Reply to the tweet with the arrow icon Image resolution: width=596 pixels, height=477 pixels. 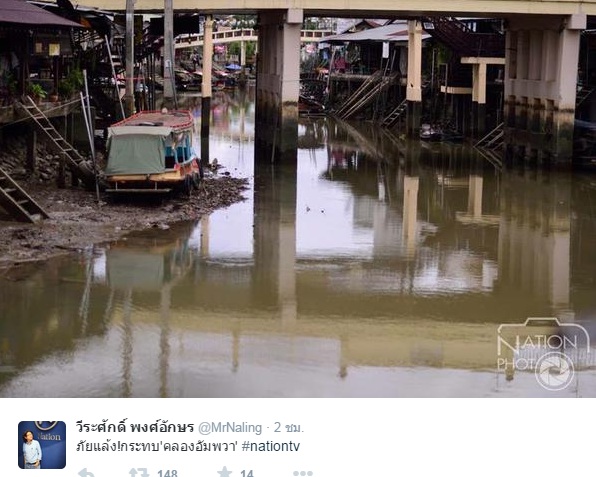click(x=86, y=473)
